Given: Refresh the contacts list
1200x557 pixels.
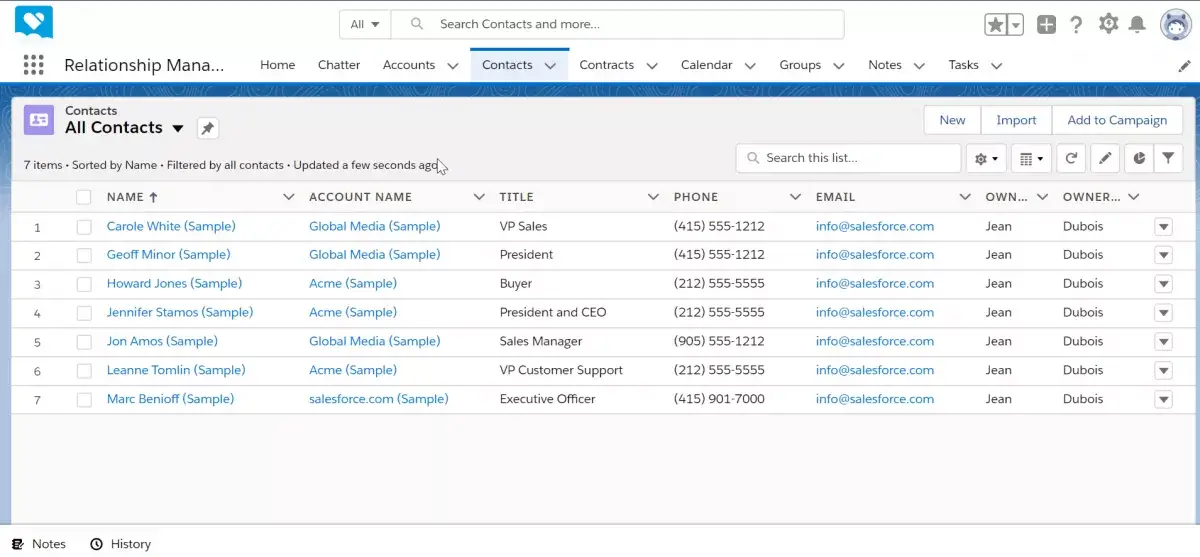Looking at the screenshot, I should pos(1071,158).
